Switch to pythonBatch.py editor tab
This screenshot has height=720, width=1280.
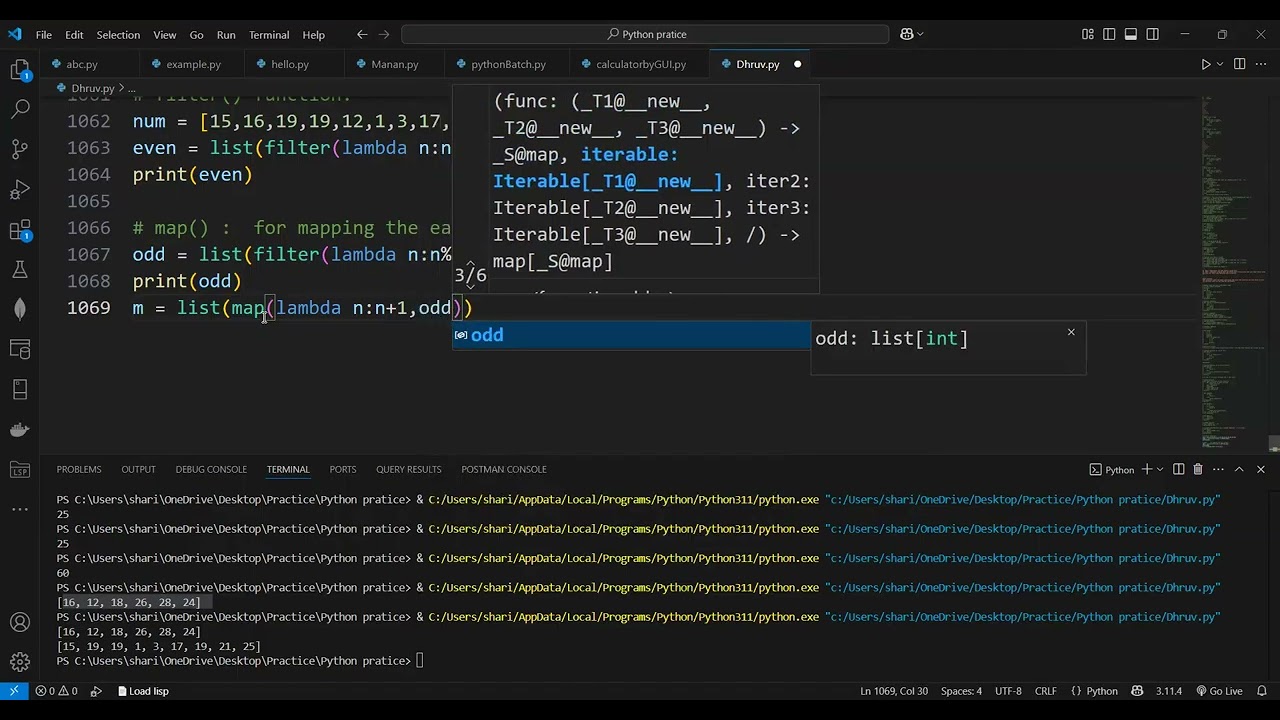508,64
